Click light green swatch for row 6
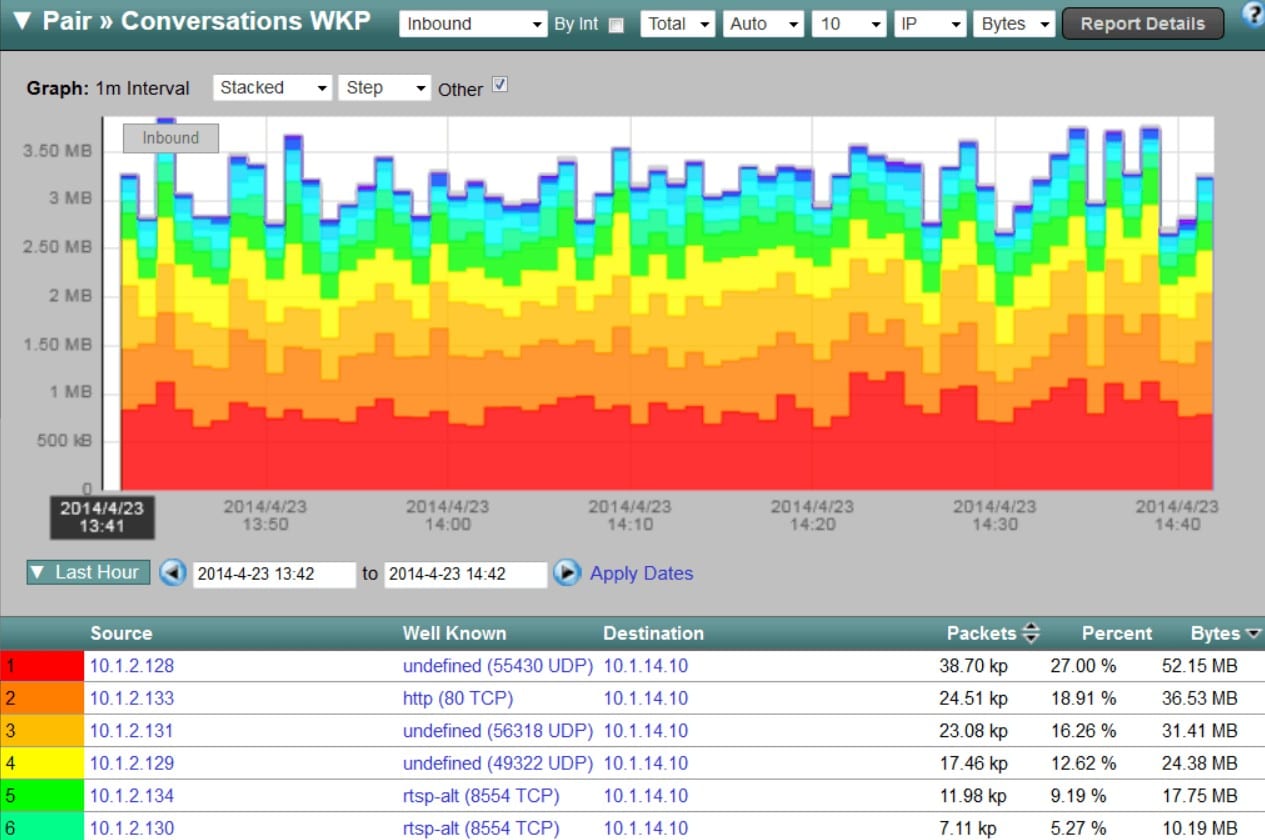Viewport: 1265px width, 840px height. 42,827
